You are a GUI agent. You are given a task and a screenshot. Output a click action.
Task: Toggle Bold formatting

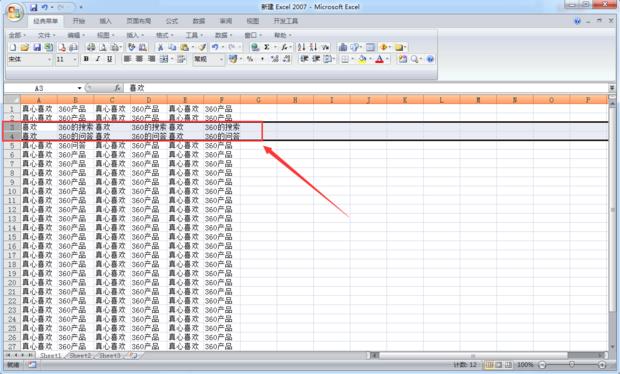(x=86, y=59)
